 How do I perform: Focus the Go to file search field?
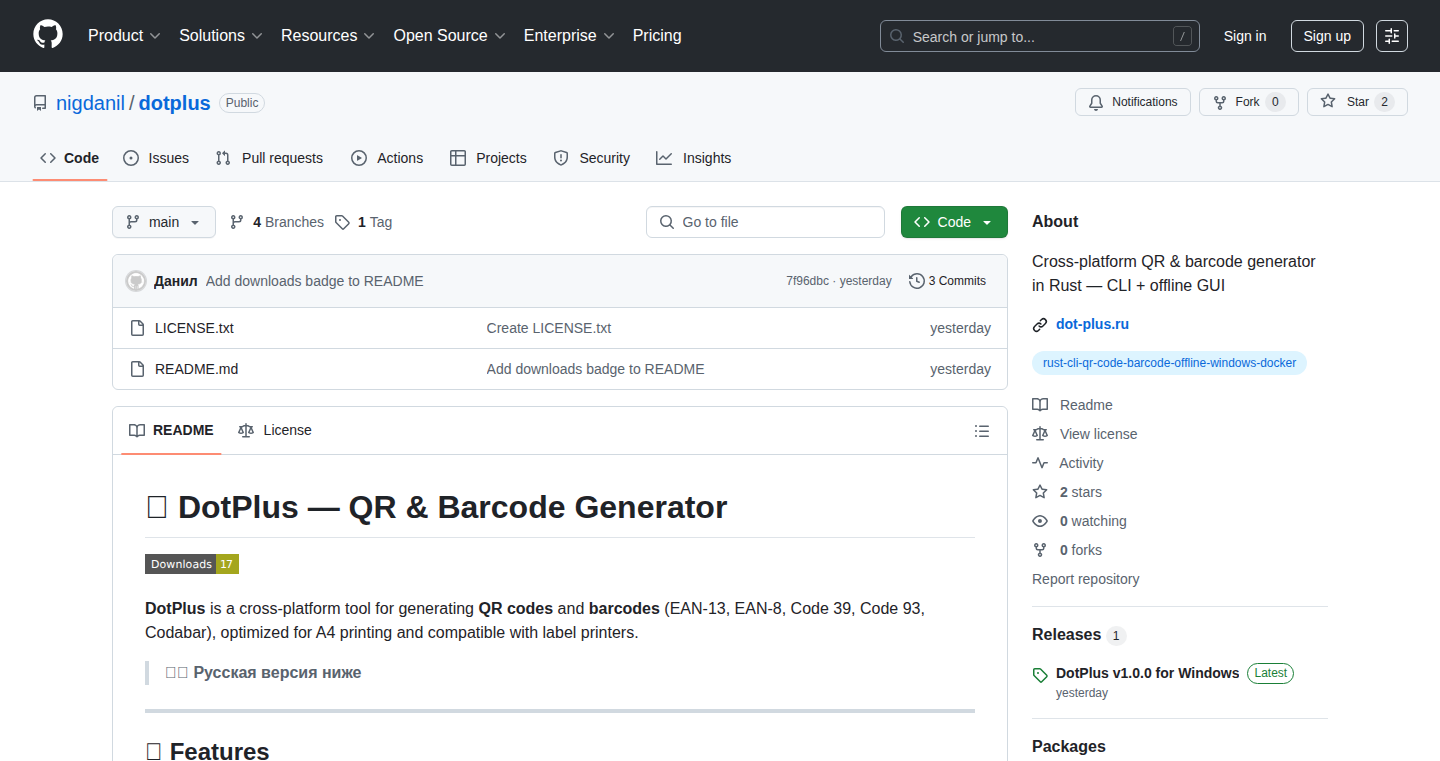point(765,222)
